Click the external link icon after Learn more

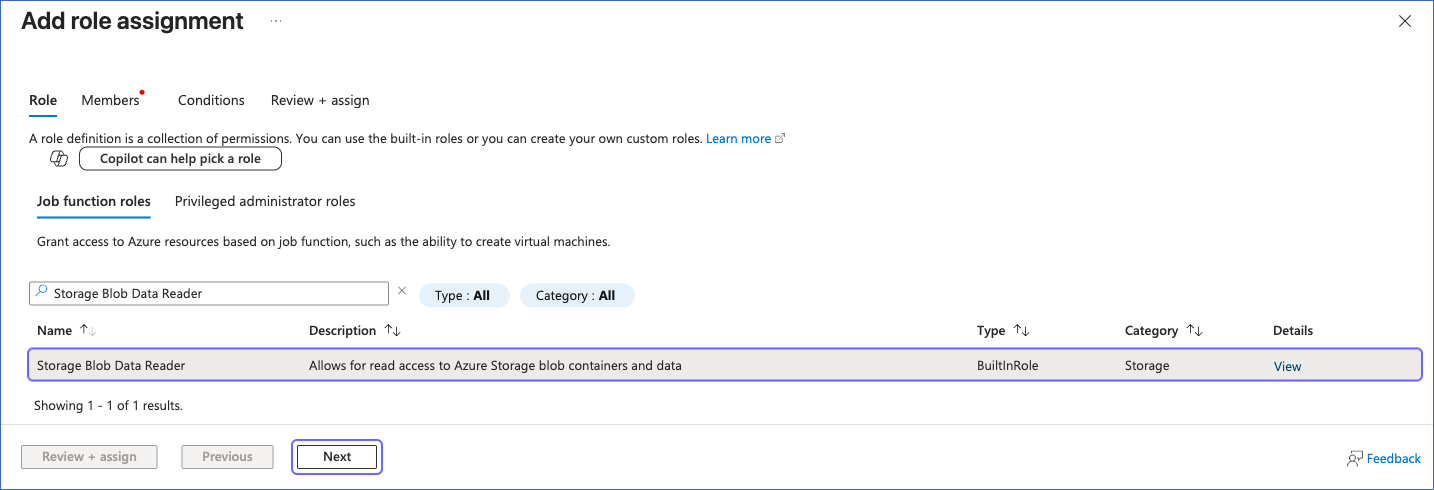click(x=780, y=139)
